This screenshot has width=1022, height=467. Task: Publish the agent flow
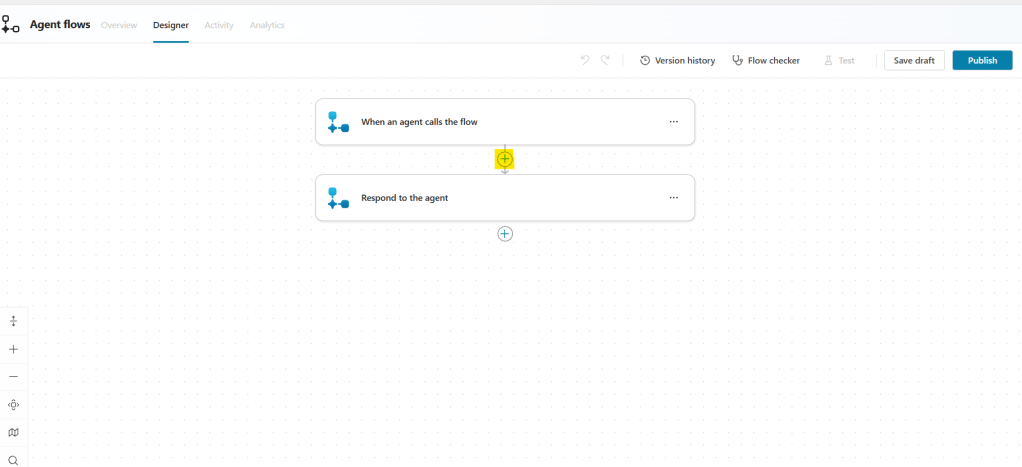click(982, 61)
